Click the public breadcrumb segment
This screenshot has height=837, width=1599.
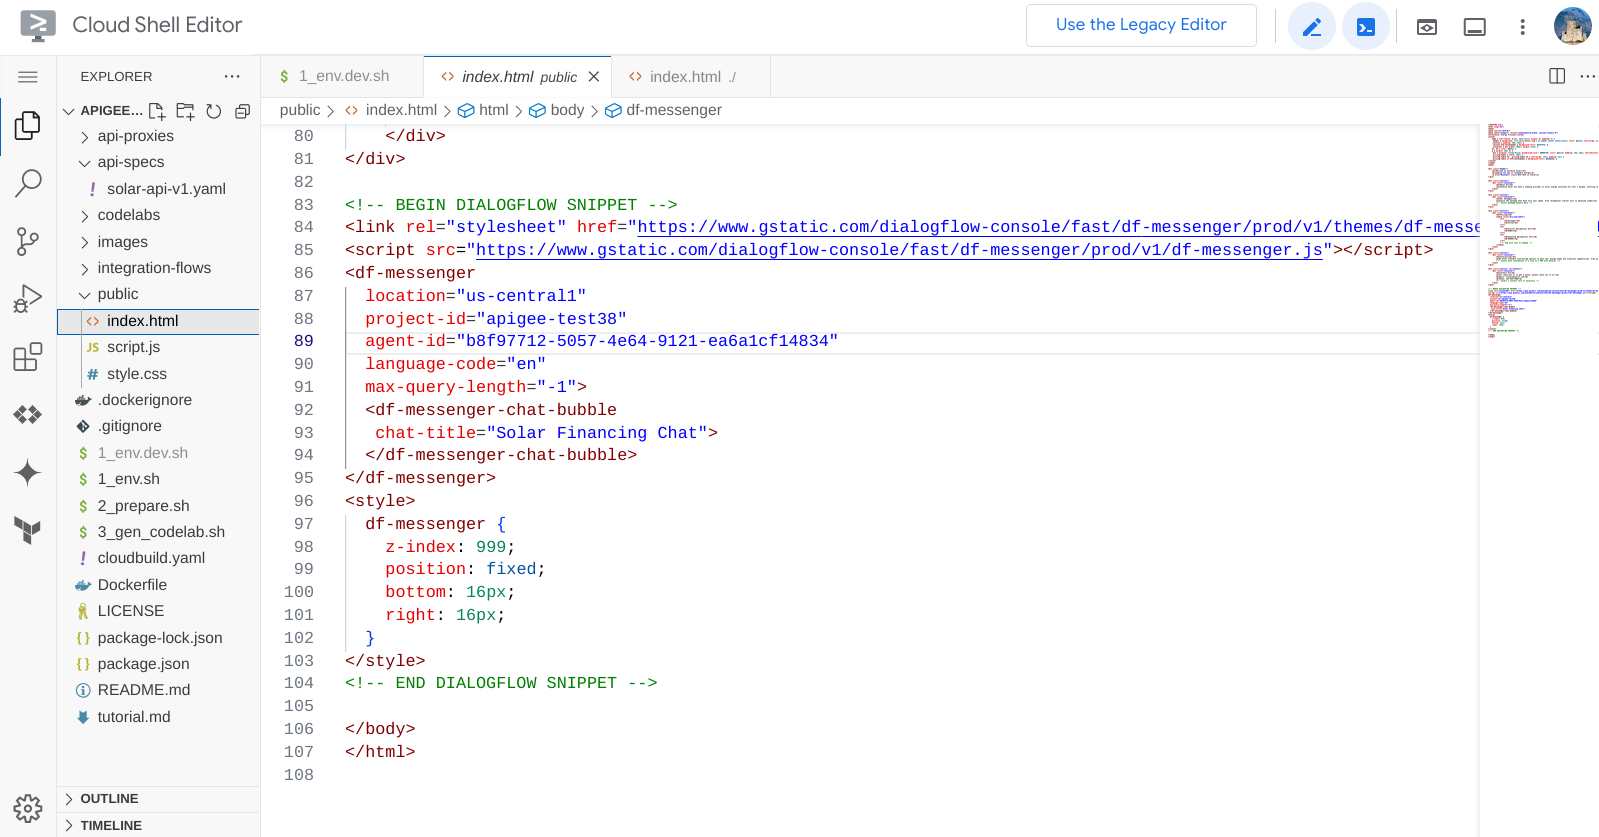click(300, 110)
